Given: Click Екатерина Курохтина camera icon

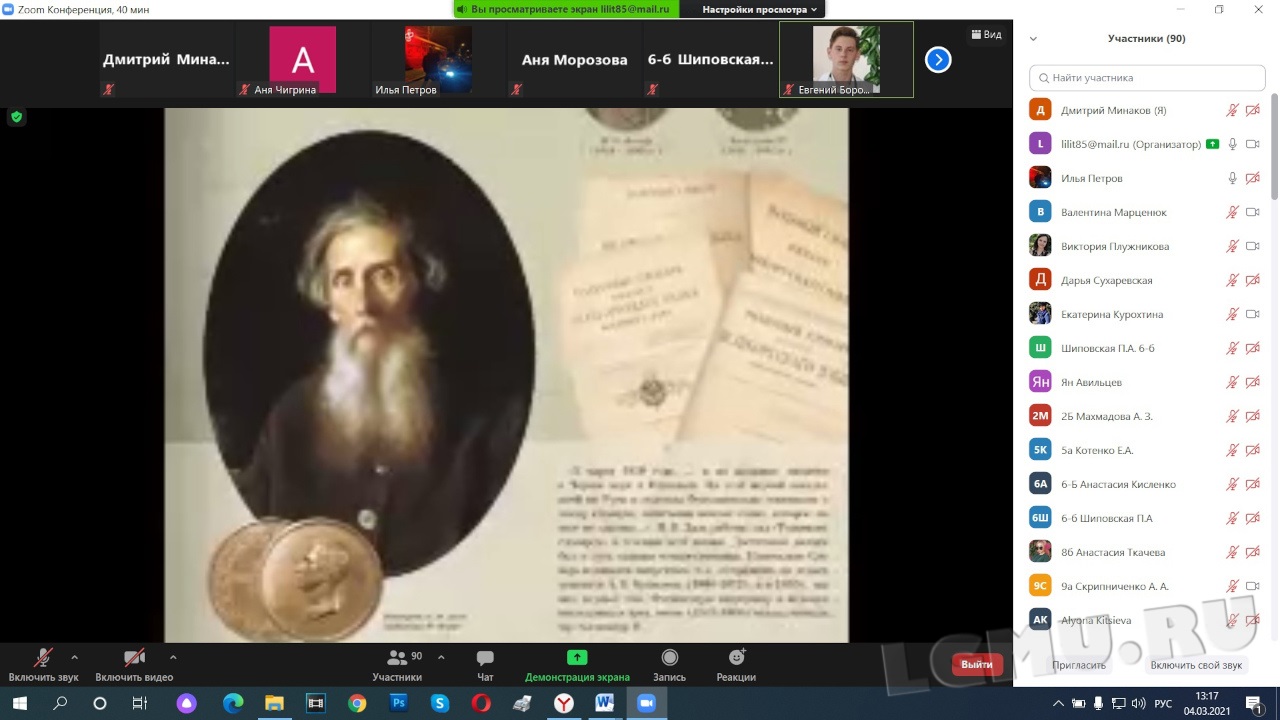Looking at the screenshot, I should 1253,314.
